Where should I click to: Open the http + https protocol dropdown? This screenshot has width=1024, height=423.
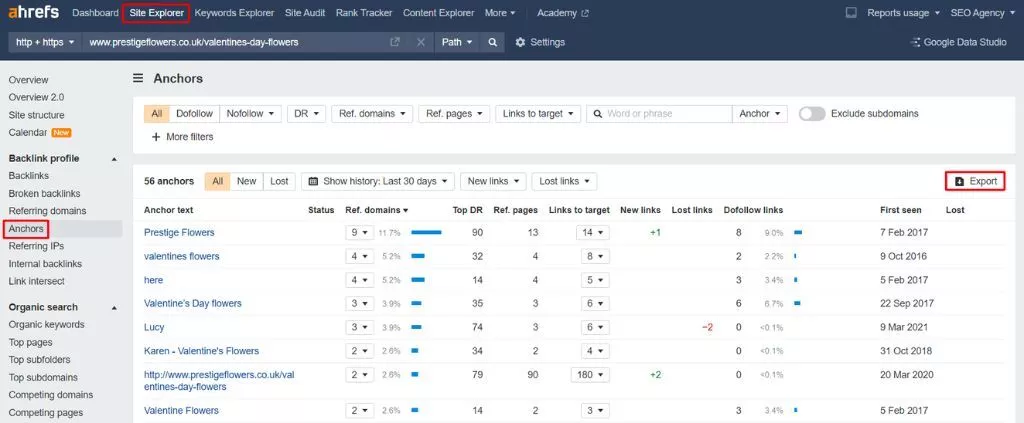(44, 42)
